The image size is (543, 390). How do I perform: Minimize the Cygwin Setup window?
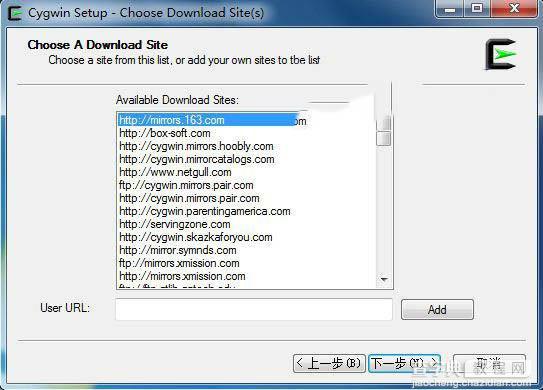click(449, 9)
